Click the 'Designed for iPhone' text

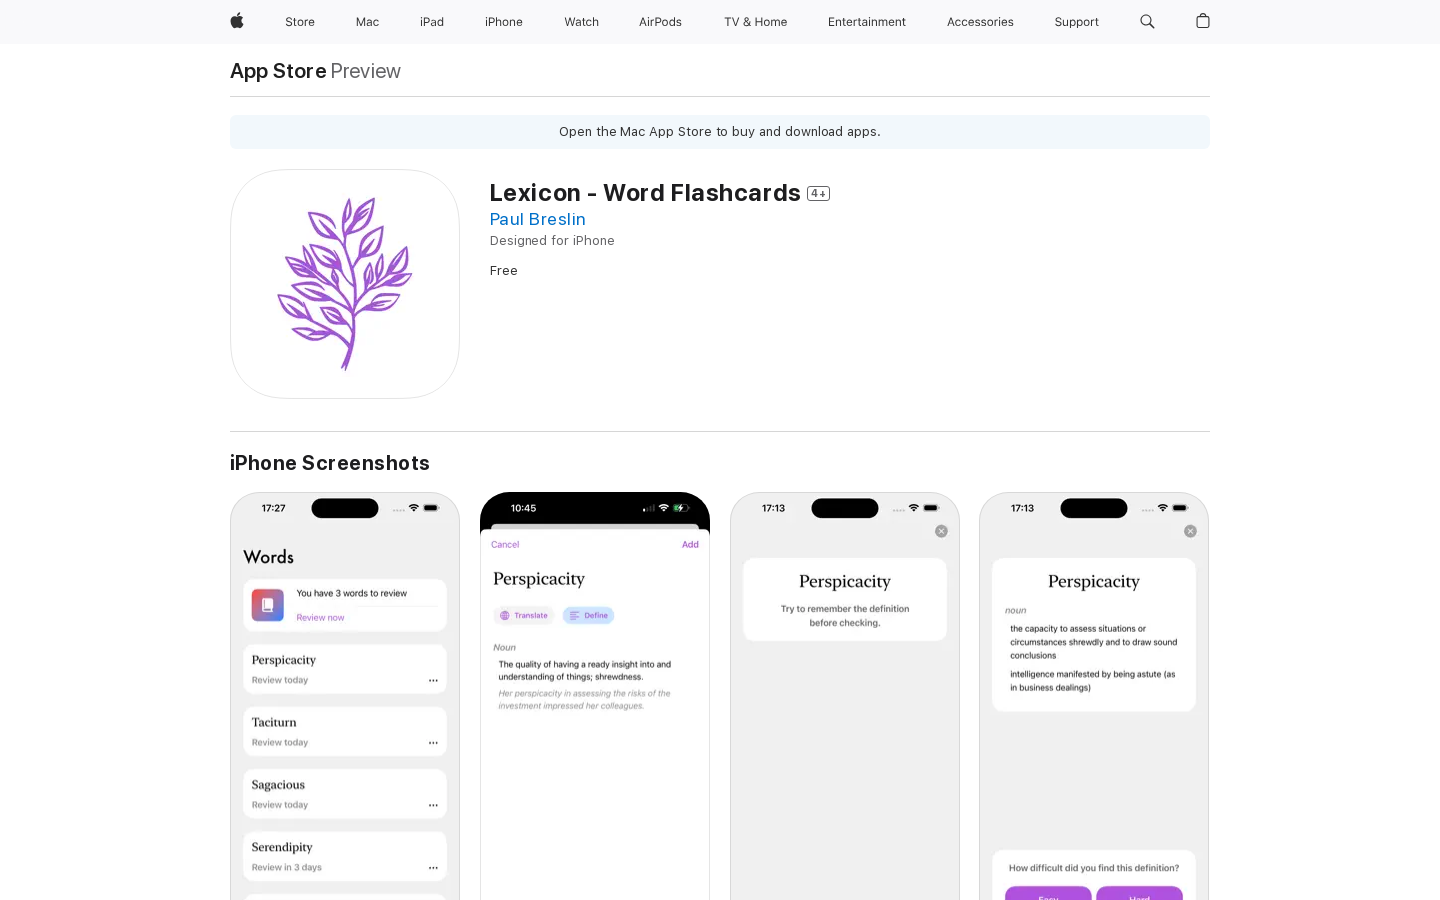552,241
